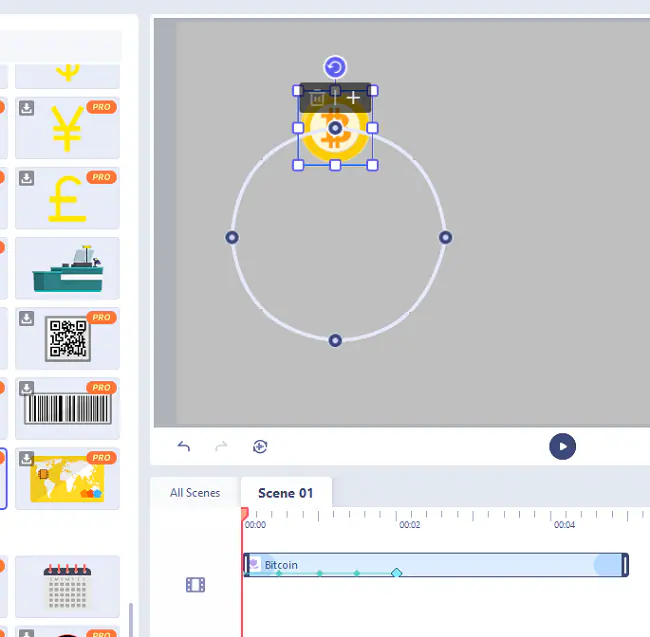This screenshot has width=650, height=637.
Task: Click the third keyframe diamond on Bitcoin clip
Action: [x=357, y=573]
